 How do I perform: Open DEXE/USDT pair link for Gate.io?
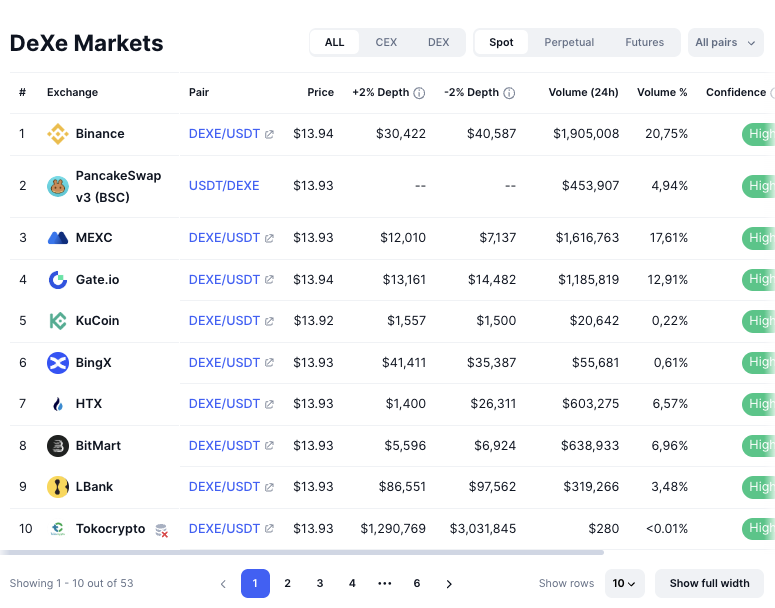tap(224, 280)
